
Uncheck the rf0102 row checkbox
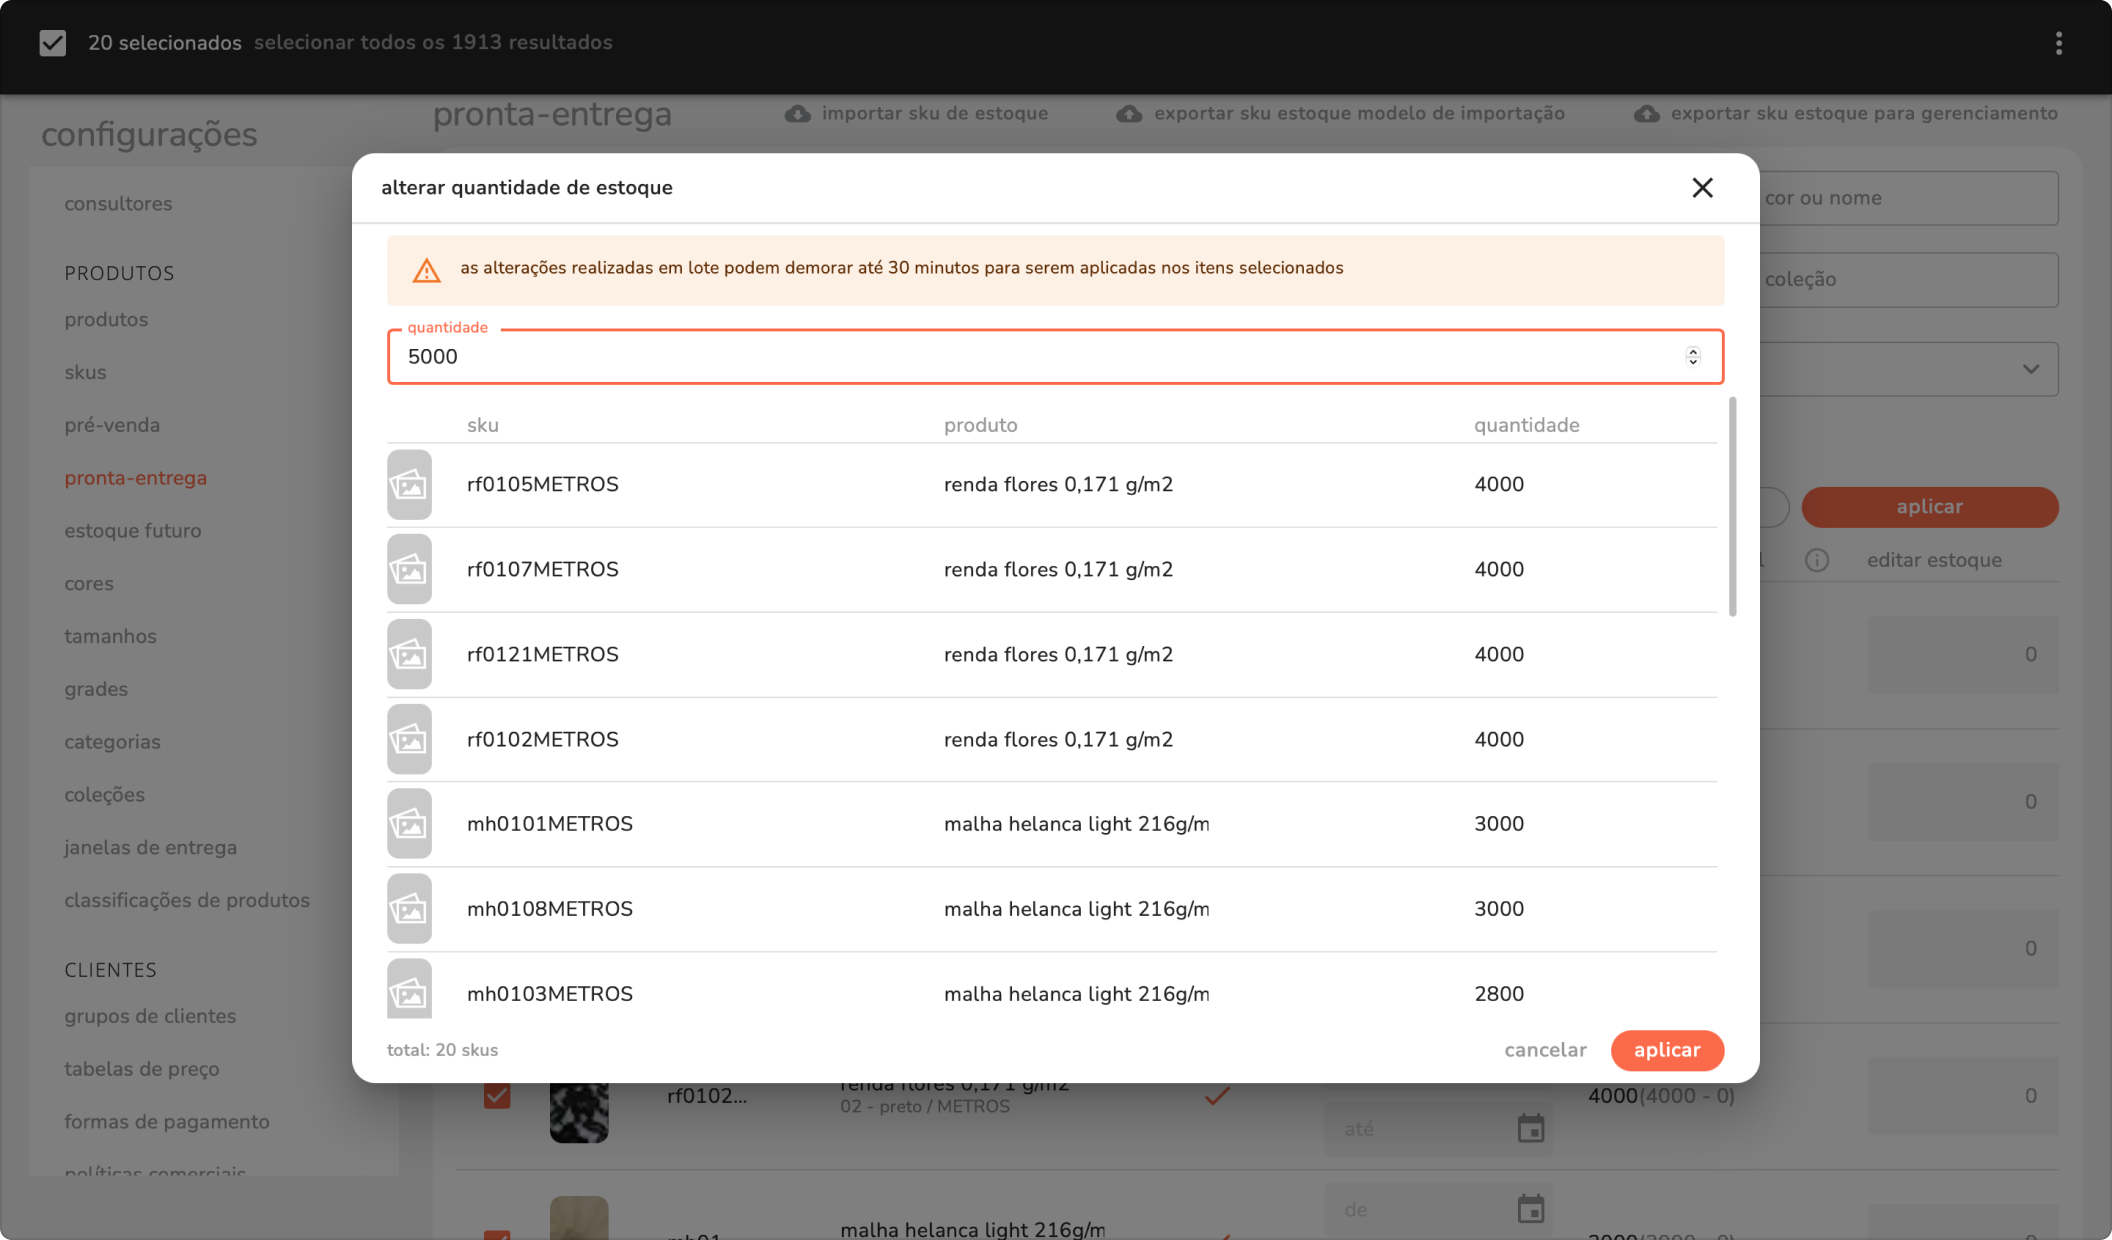497,1096
